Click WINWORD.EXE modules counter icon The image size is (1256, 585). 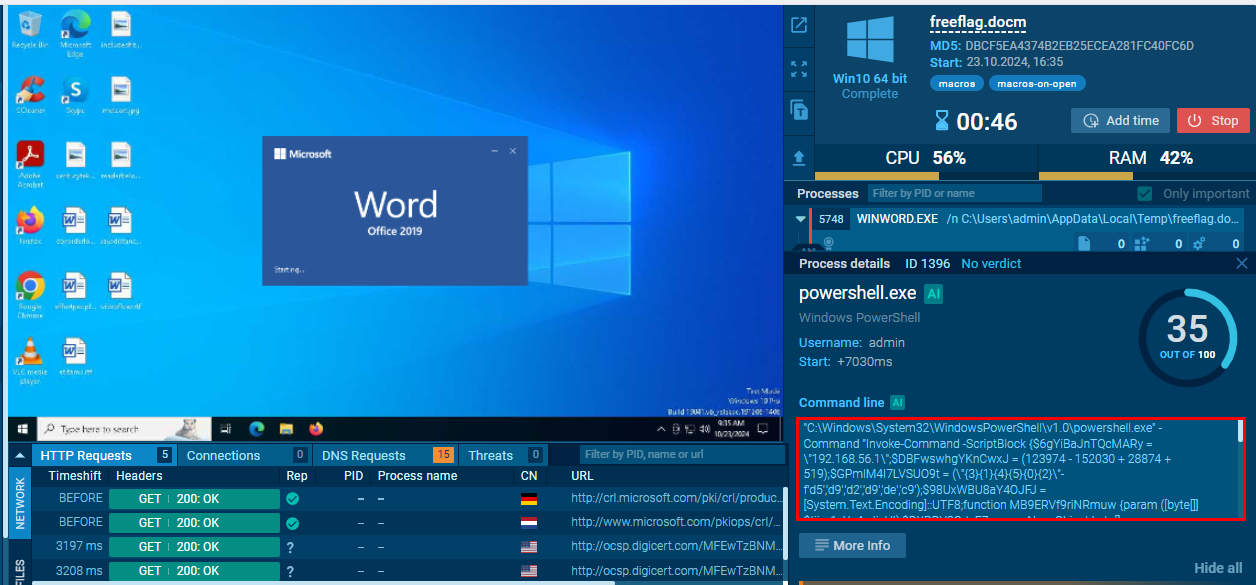(1141, 243)
